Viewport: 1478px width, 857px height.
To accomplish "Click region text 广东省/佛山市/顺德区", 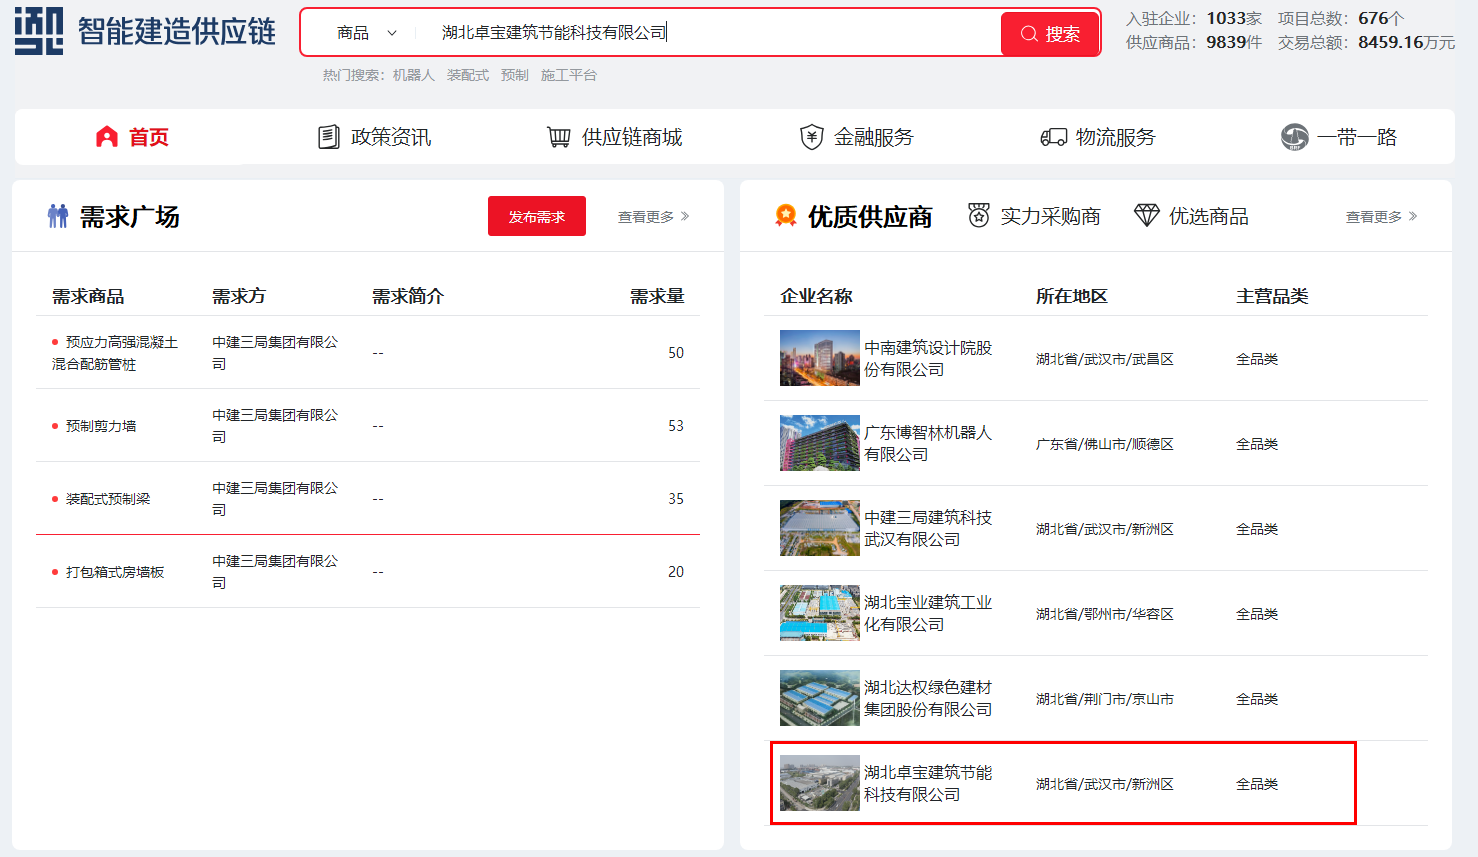I will (x=1105, y=444).
